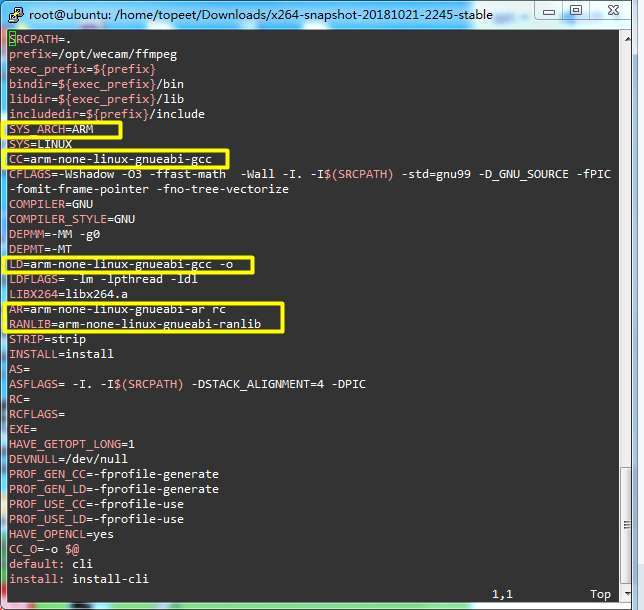
Task: Click the COMPILER=GNU line
Action: pos(51,204)
